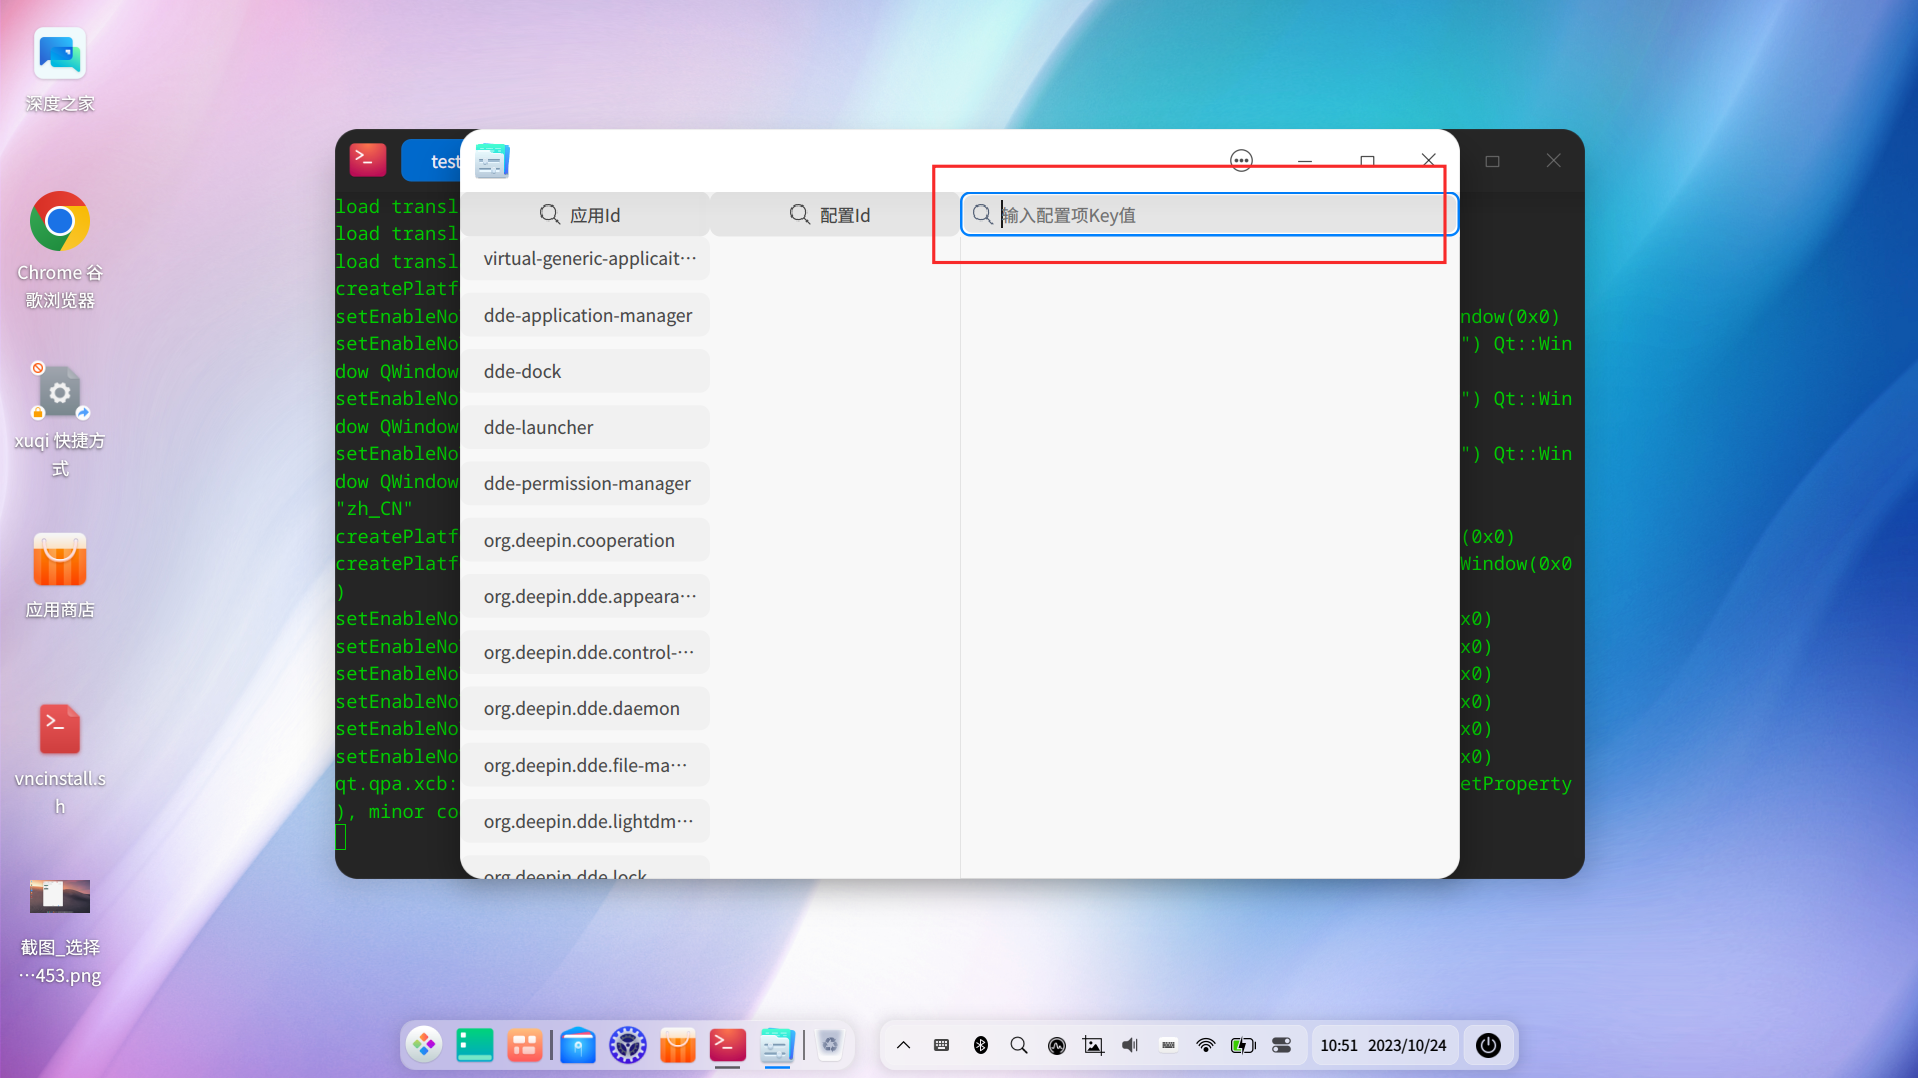This screenshot has width=1918, height=1078.
Task: Open volume control from the tray
Action: tap(1130, 1045)
